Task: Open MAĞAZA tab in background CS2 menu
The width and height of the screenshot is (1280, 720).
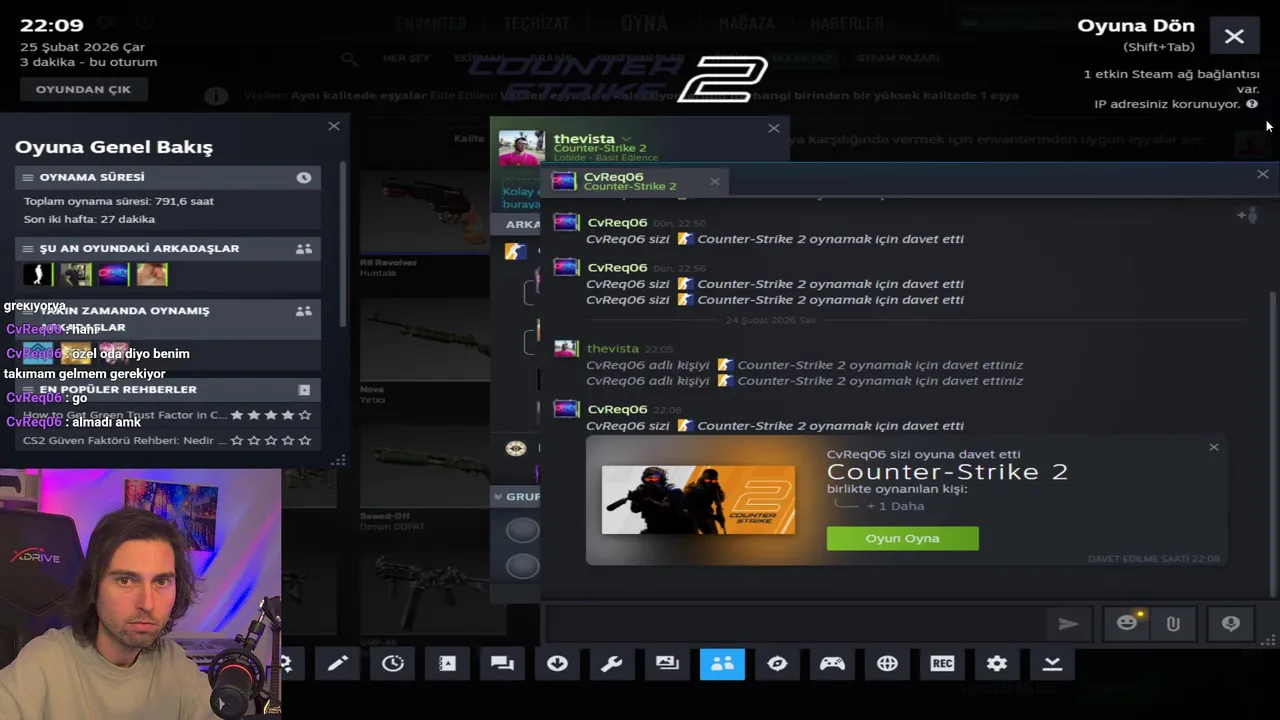Action: pos(746,23)
